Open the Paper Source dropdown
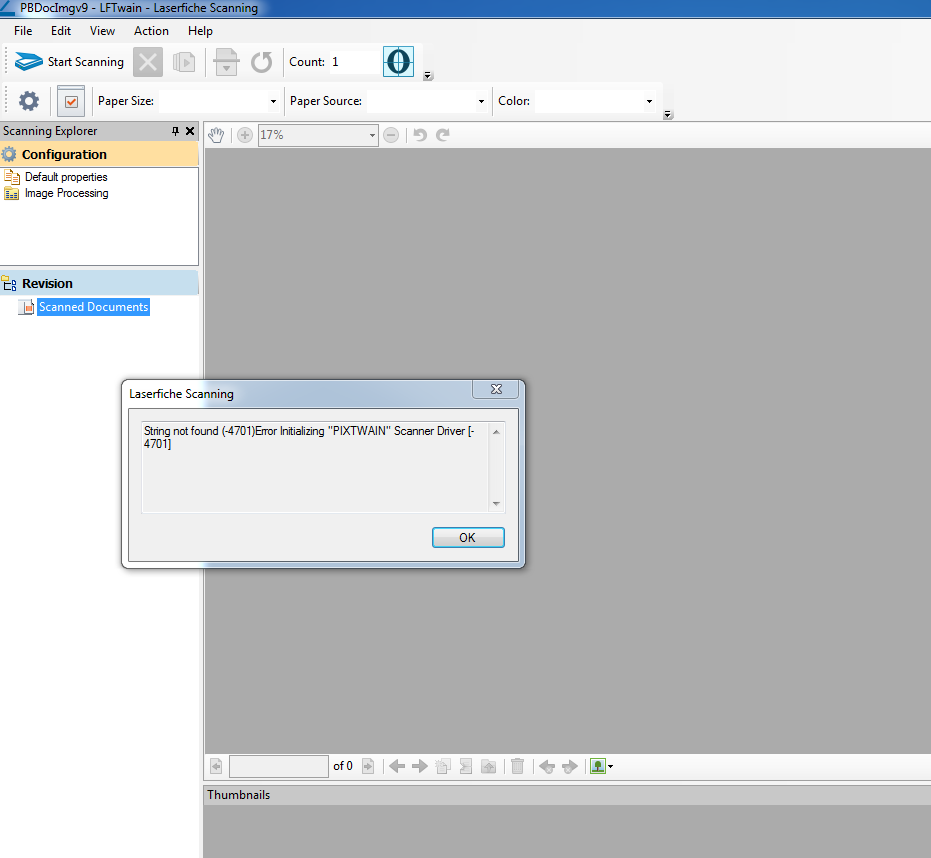This screenshot has height=858, width=931. point(480,101)
